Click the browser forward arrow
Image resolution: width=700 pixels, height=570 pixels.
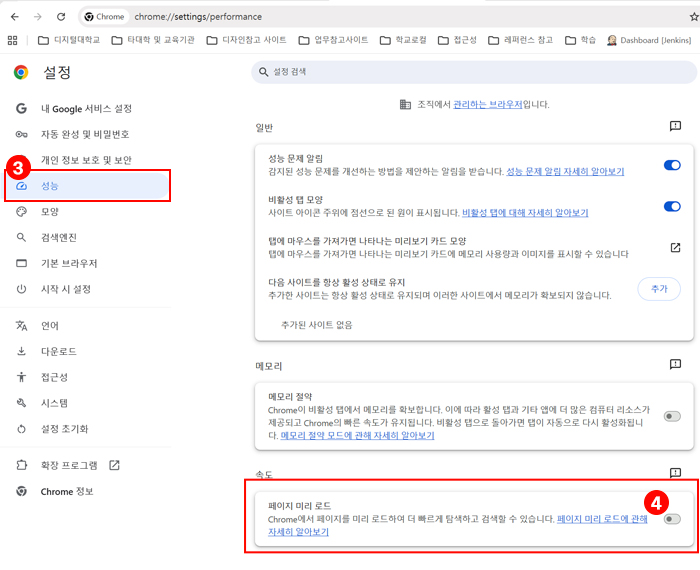tap(38, 17)
